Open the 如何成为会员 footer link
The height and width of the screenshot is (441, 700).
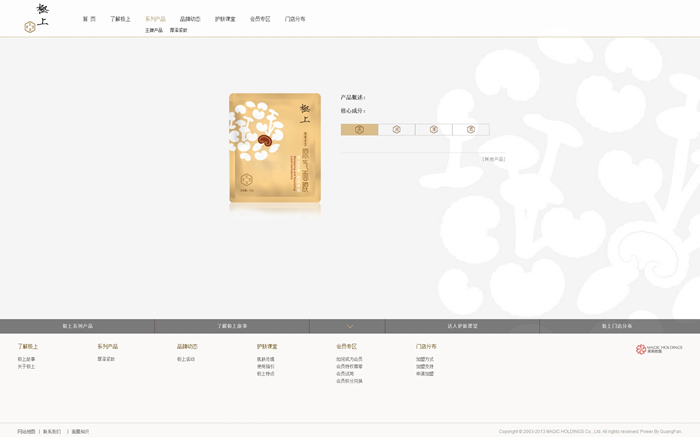[x=350, y=359]
